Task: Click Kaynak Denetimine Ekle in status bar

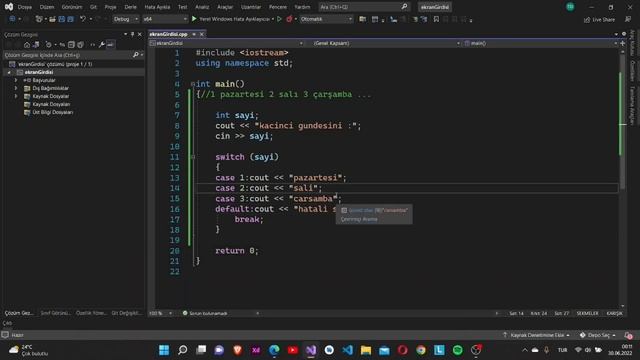Action: tap(537, 335)
